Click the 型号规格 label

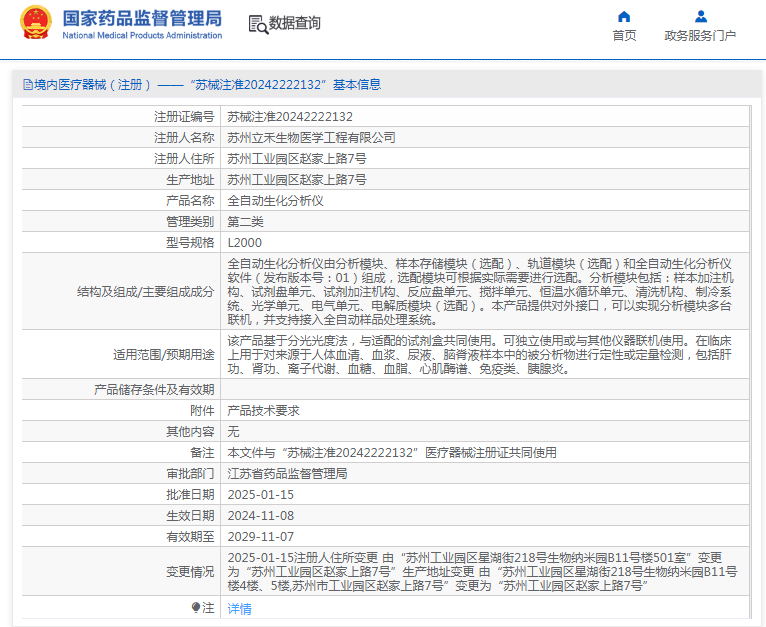coord(190,243)
